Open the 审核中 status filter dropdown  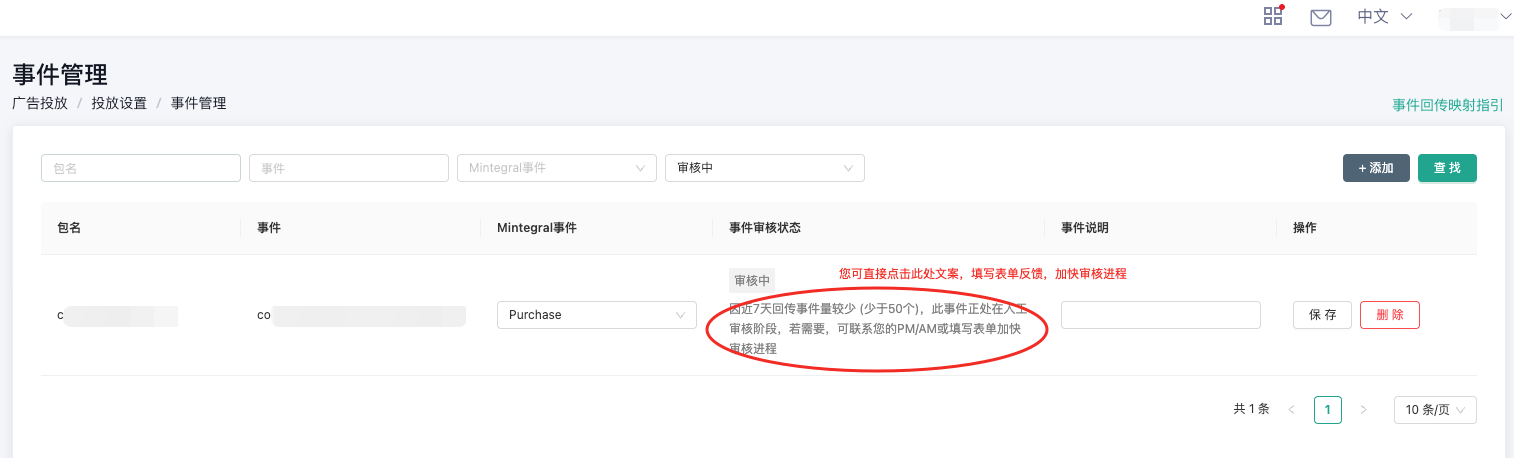pyautogui.click(x=765, y=168)
